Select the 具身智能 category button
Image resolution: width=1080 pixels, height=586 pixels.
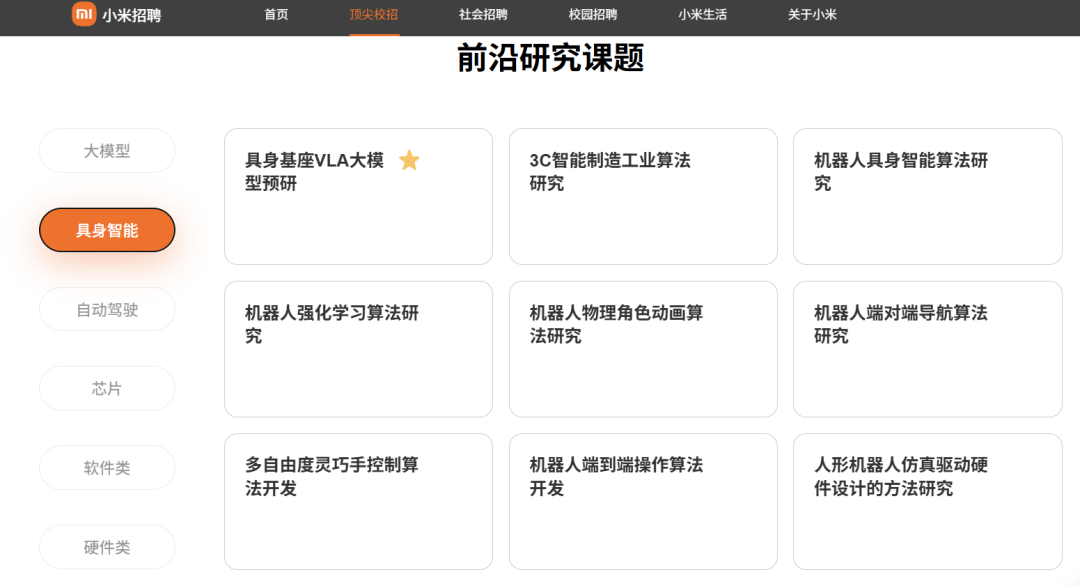coord(107,230)
